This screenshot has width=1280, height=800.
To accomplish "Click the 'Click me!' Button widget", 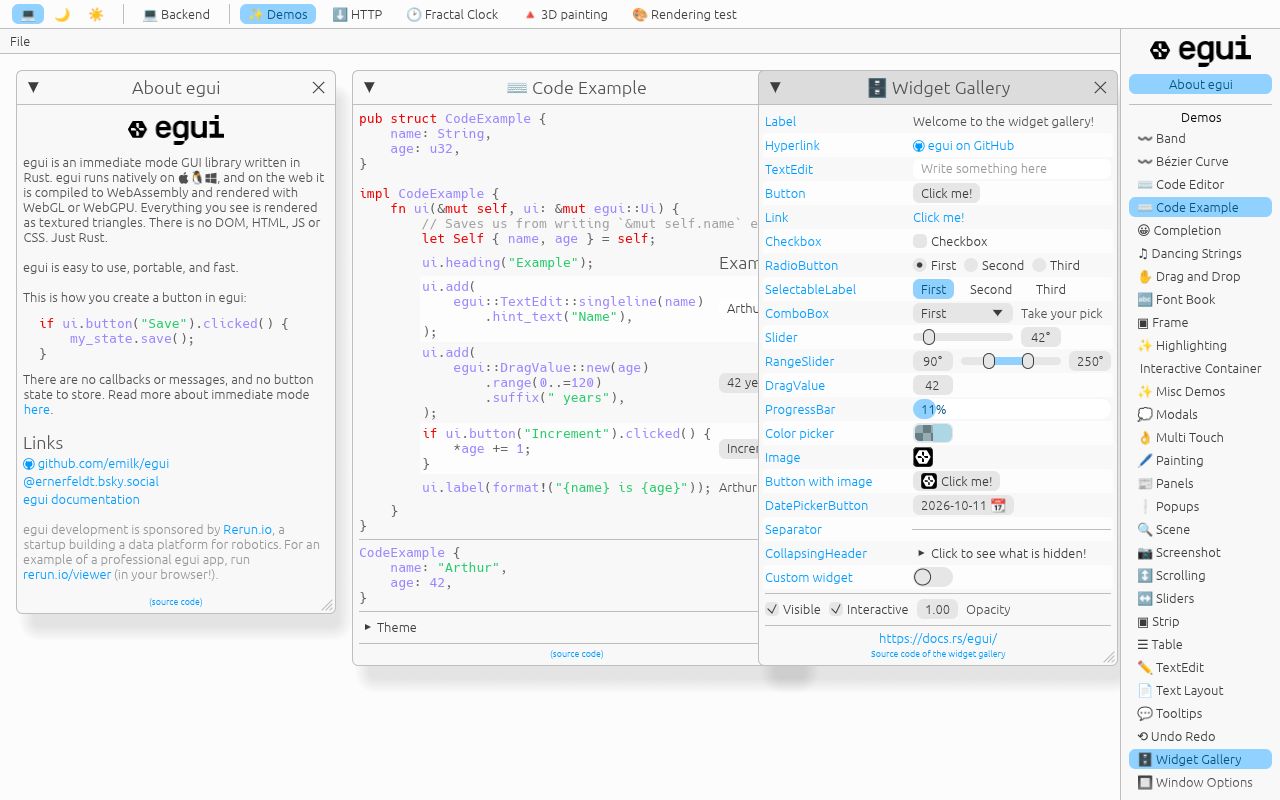I will pyautogui.click(x=946, y=193).
